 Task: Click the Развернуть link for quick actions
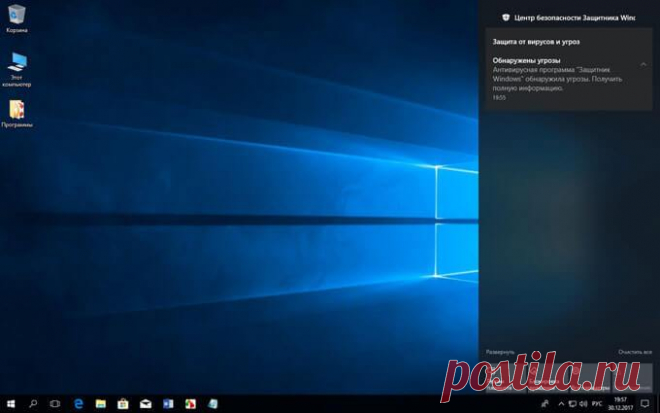[x=500, y=352]
